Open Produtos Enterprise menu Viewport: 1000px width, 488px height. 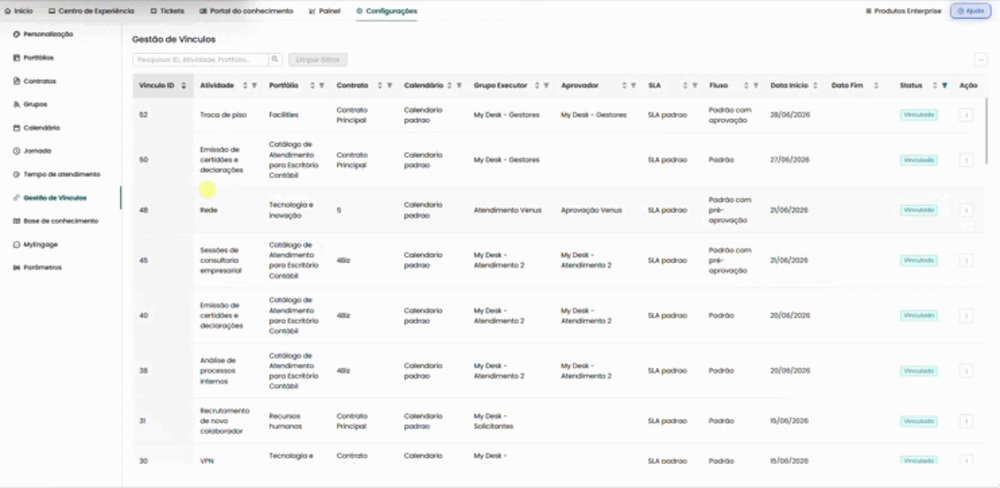click(x=903, y=11)
